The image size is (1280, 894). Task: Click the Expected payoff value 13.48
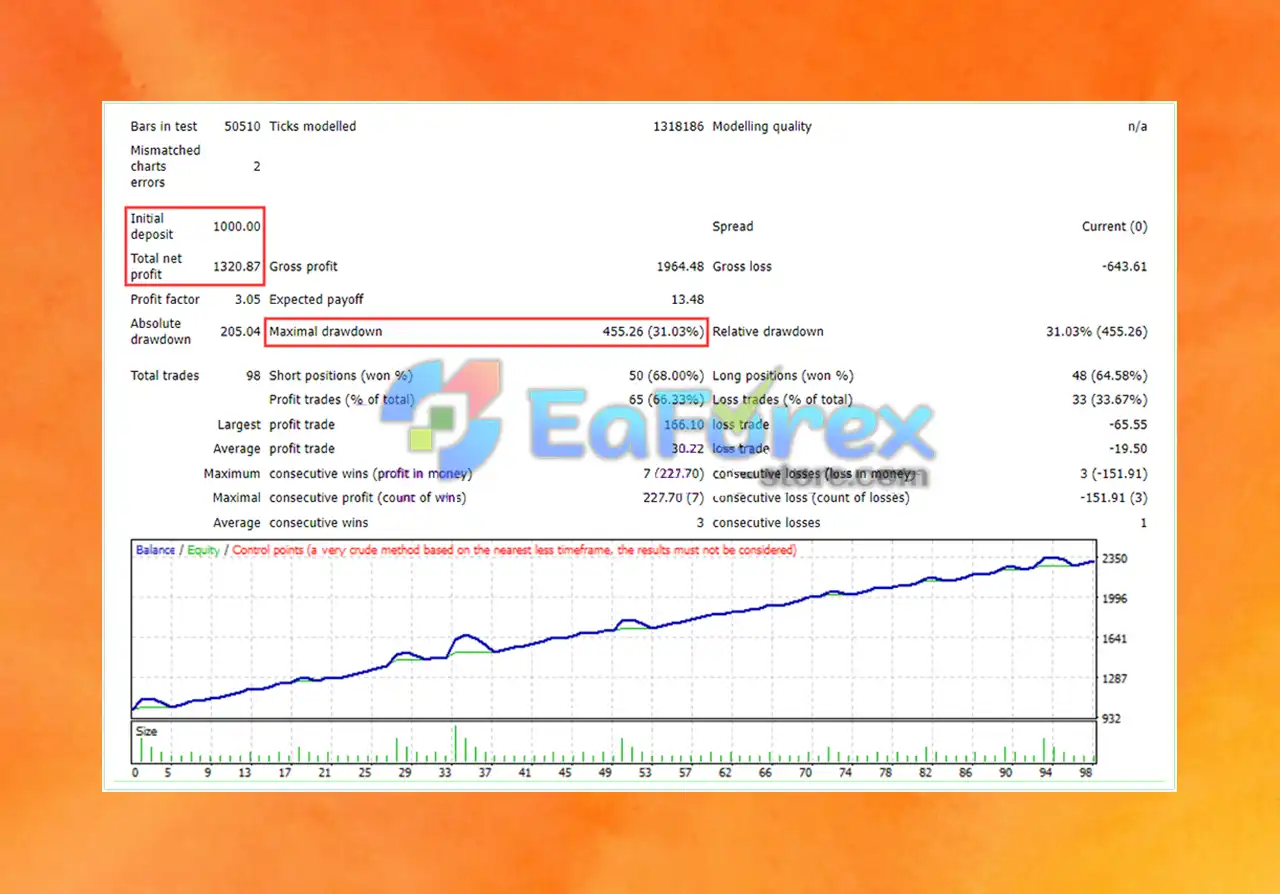click(688, 300)
